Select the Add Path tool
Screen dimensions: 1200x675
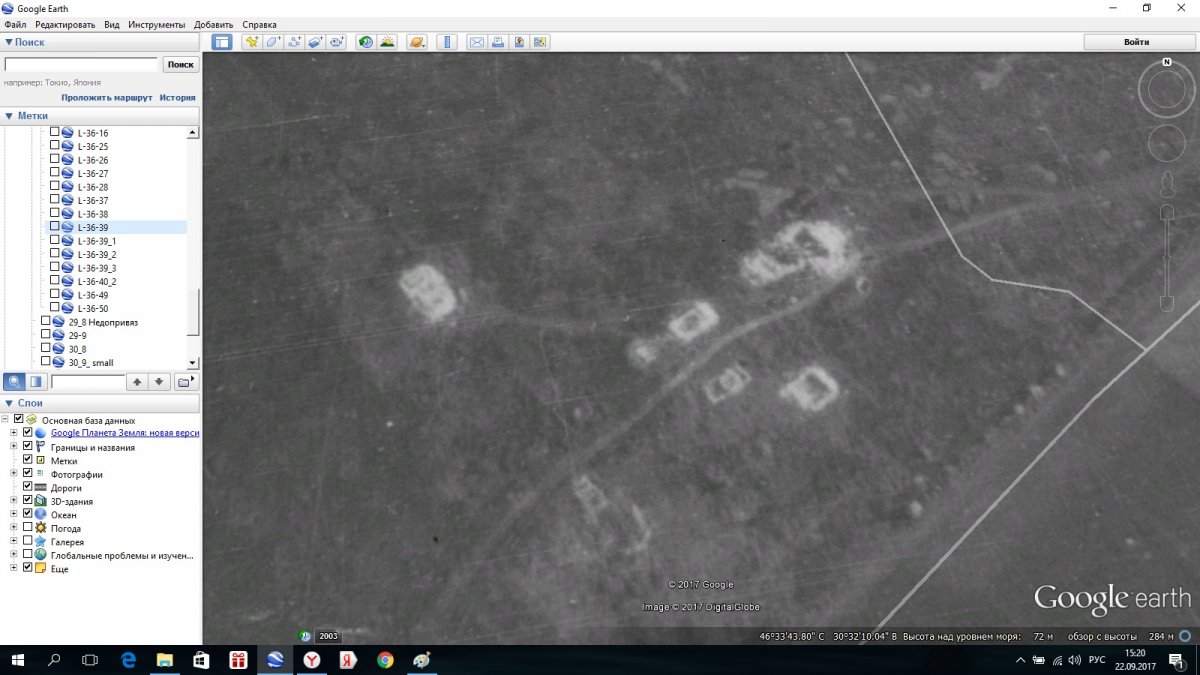pyautogui.click(x=294, y=42)
